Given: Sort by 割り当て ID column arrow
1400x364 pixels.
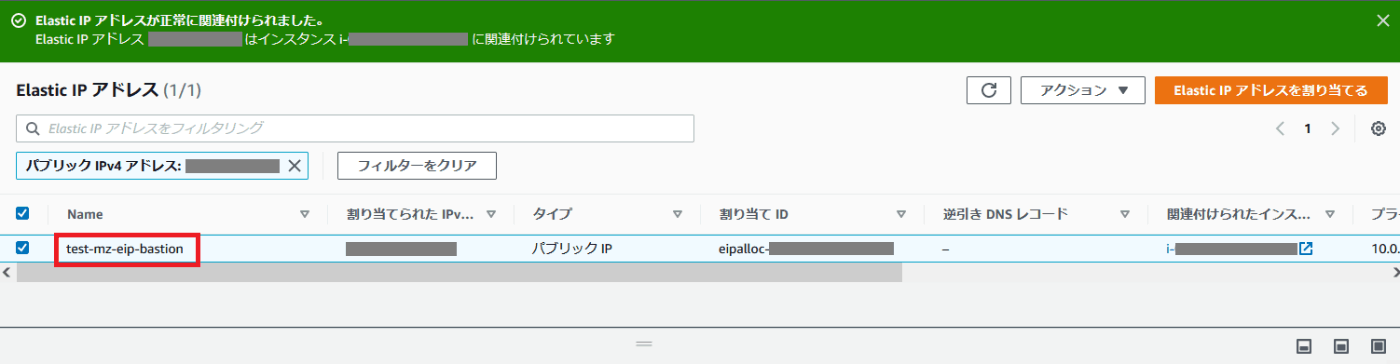Looking at the screenshot, I should [901, 214].
